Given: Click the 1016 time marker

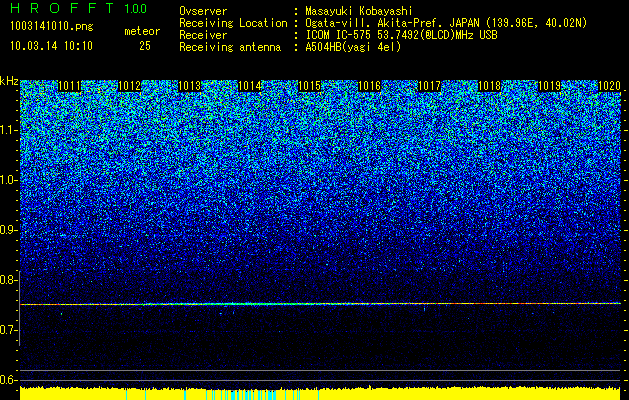Looking at the screenshot, I should tap(369, 86).
